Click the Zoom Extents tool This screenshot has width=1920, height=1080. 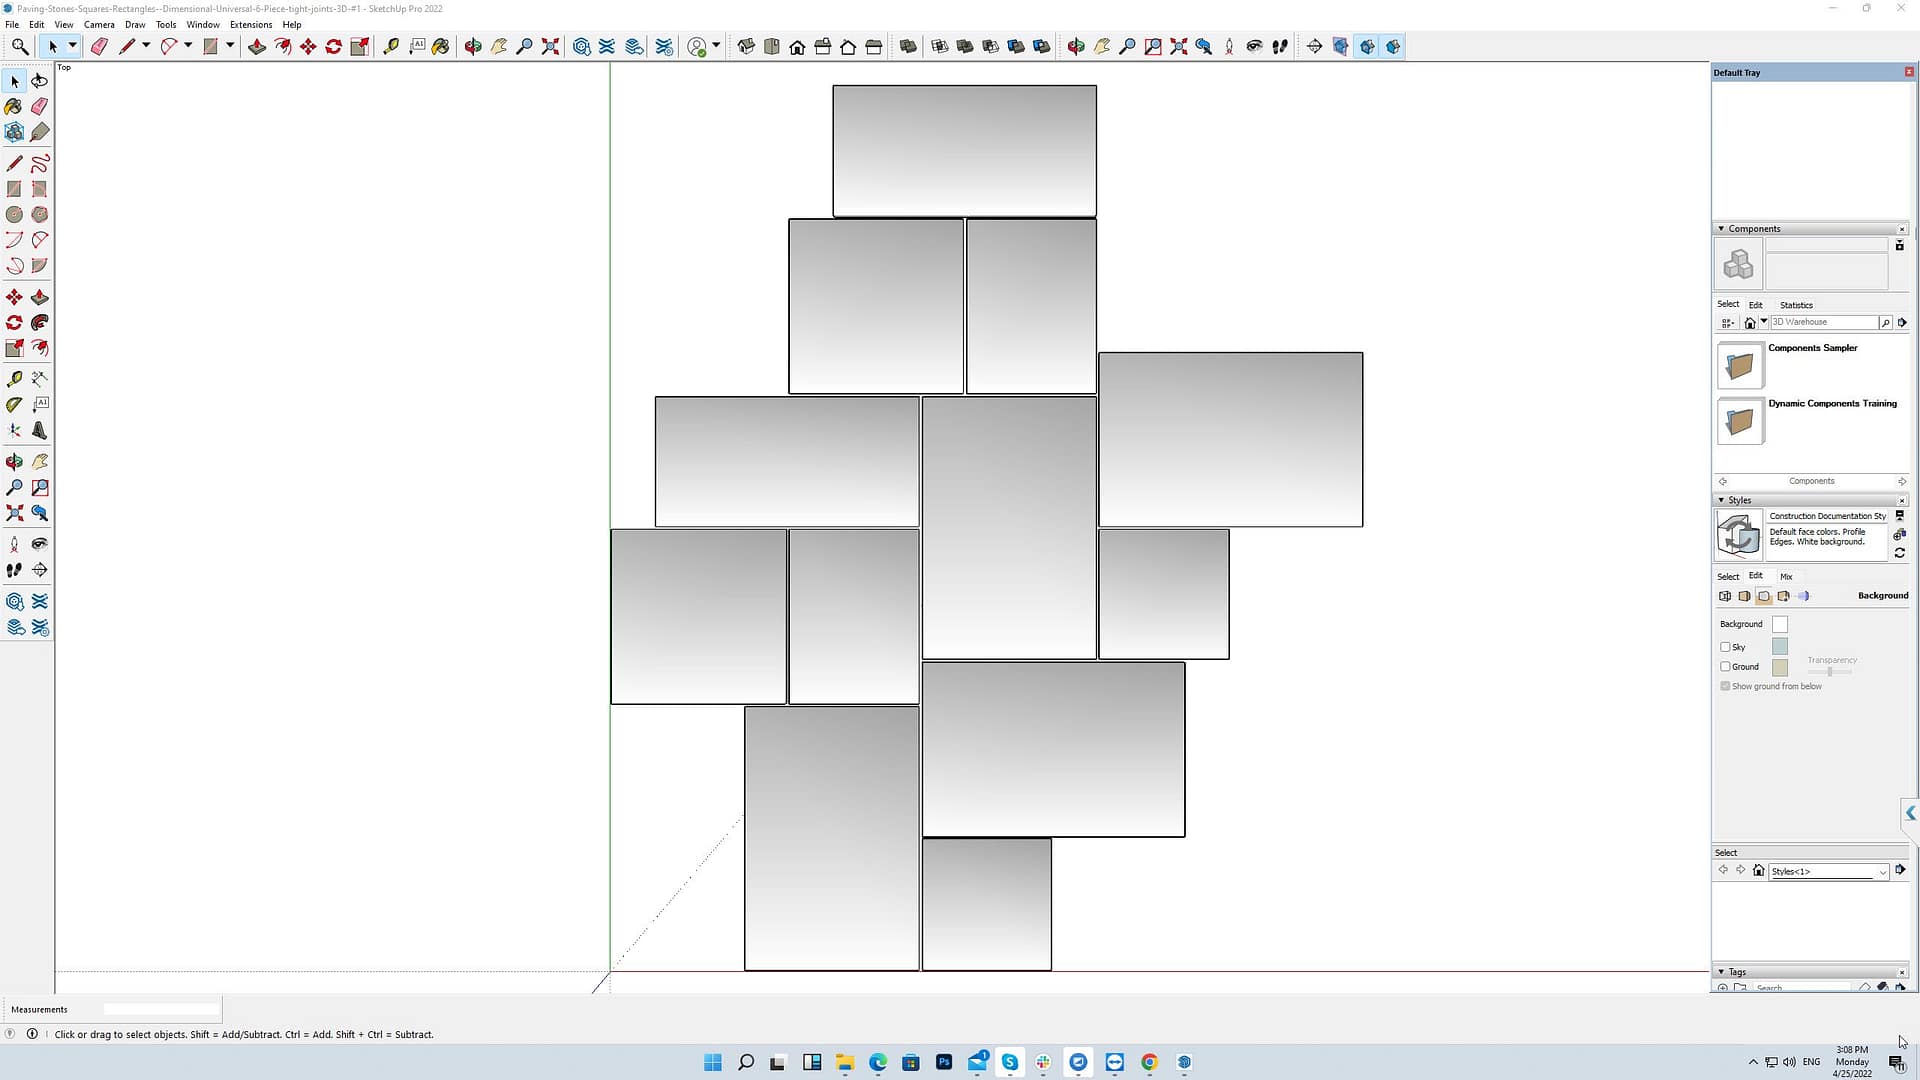click(x=14, y=513)
